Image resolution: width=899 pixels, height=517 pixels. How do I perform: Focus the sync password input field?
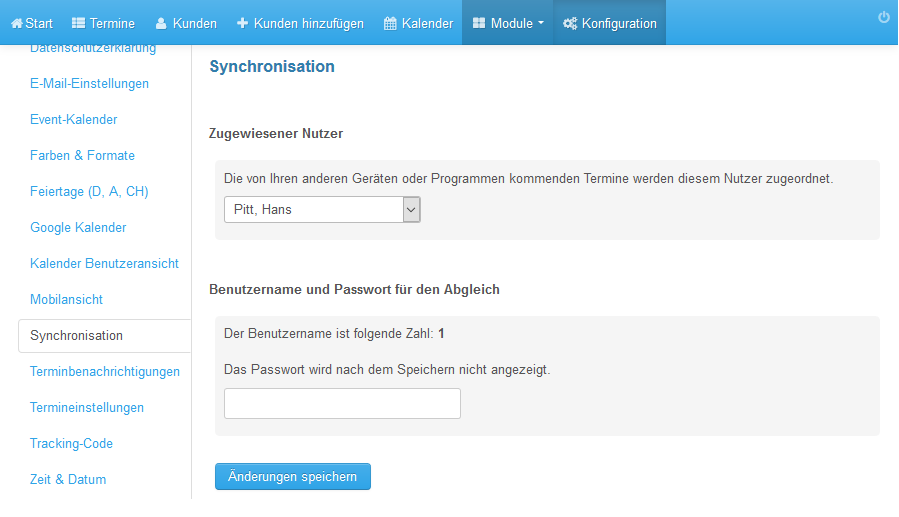342,404
